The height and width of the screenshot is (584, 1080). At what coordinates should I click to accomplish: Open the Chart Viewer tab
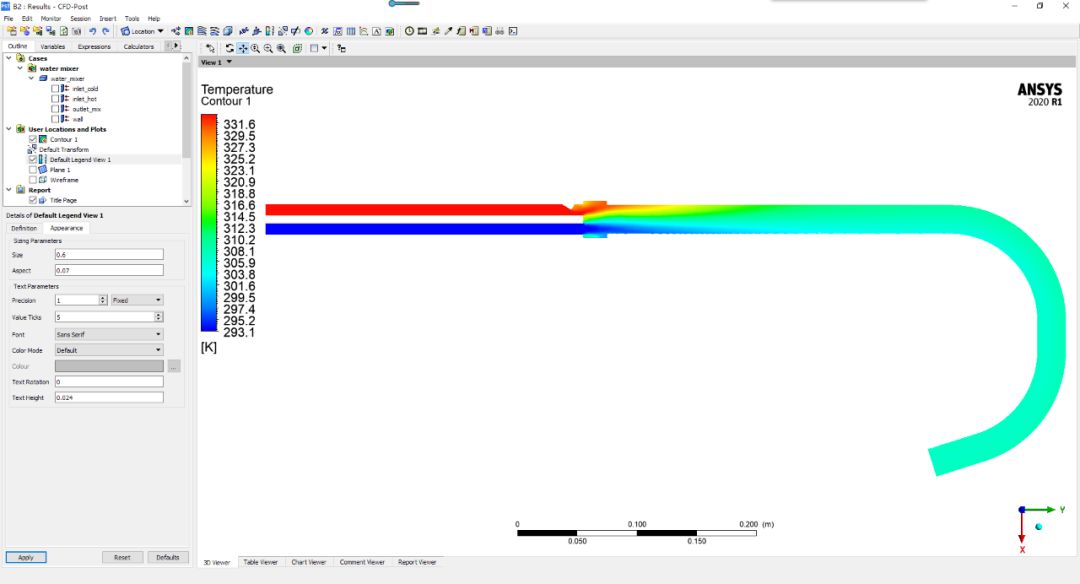pos(309,562)
